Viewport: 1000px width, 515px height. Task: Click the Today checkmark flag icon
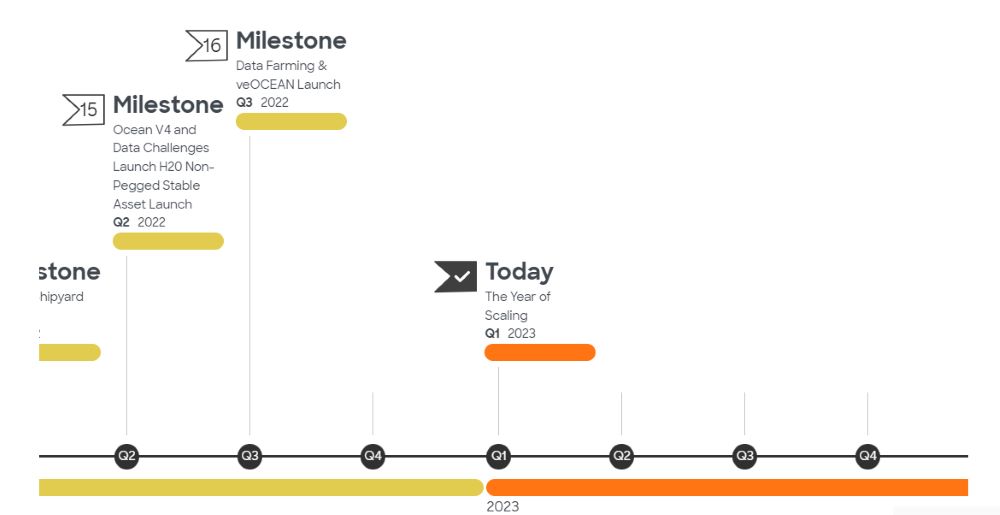coord(455,276)
